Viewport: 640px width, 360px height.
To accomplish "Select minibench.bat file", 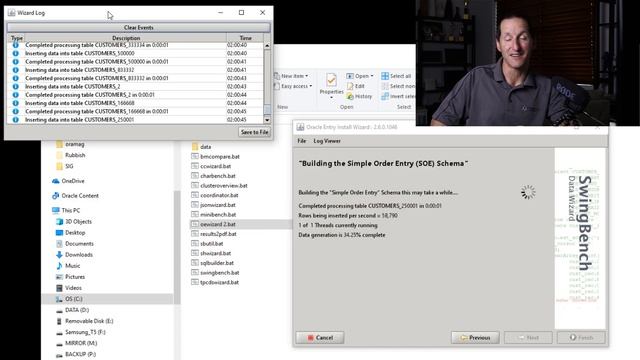I will click(x=214, y=214).
